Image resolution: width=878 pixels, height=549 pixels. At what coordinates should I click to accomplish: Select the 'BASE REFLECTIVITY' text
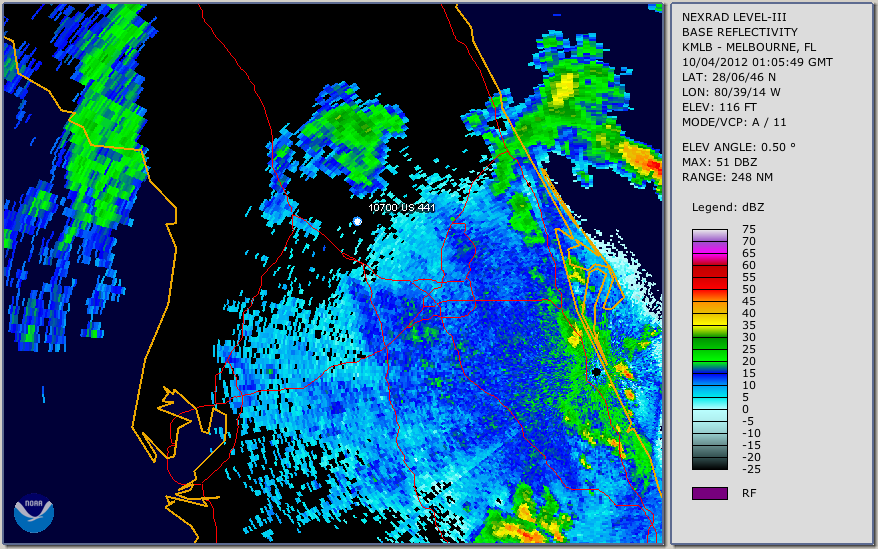coord(739,32)
